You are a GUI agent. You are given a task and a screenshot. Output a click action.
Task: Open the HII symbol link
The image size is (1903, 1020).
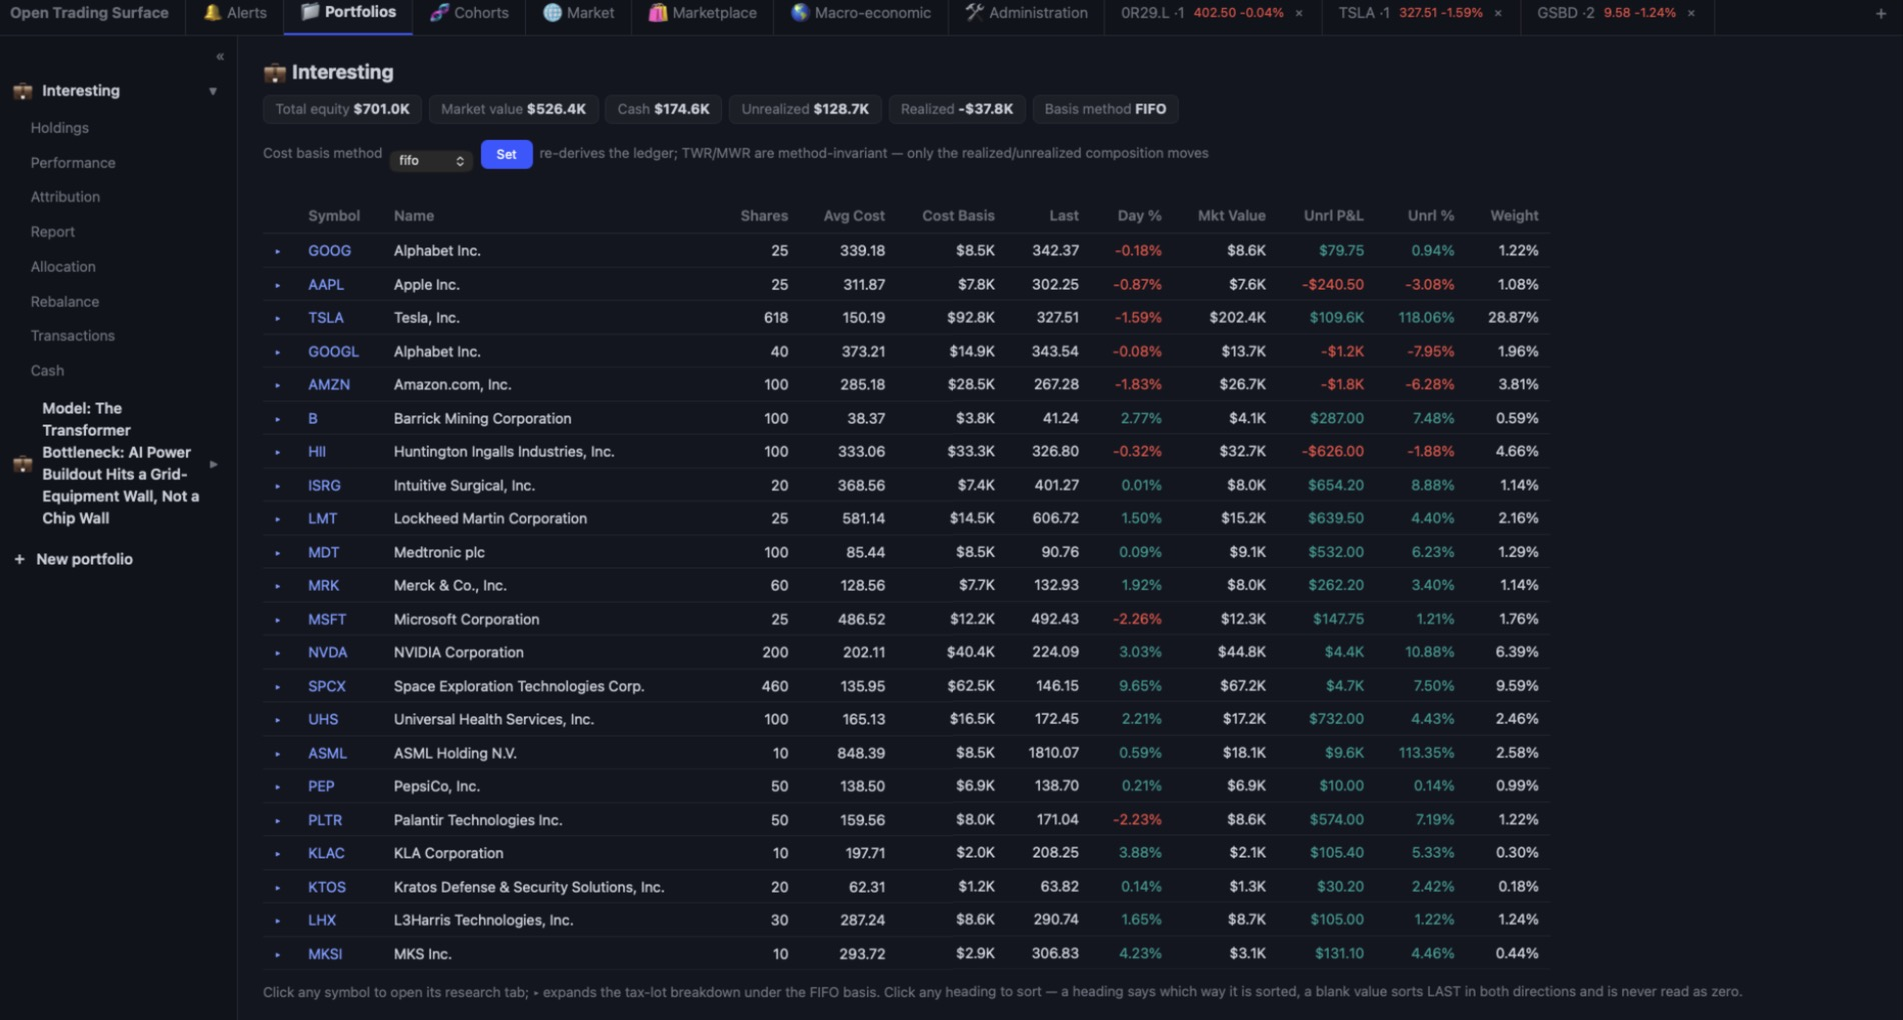317,452
